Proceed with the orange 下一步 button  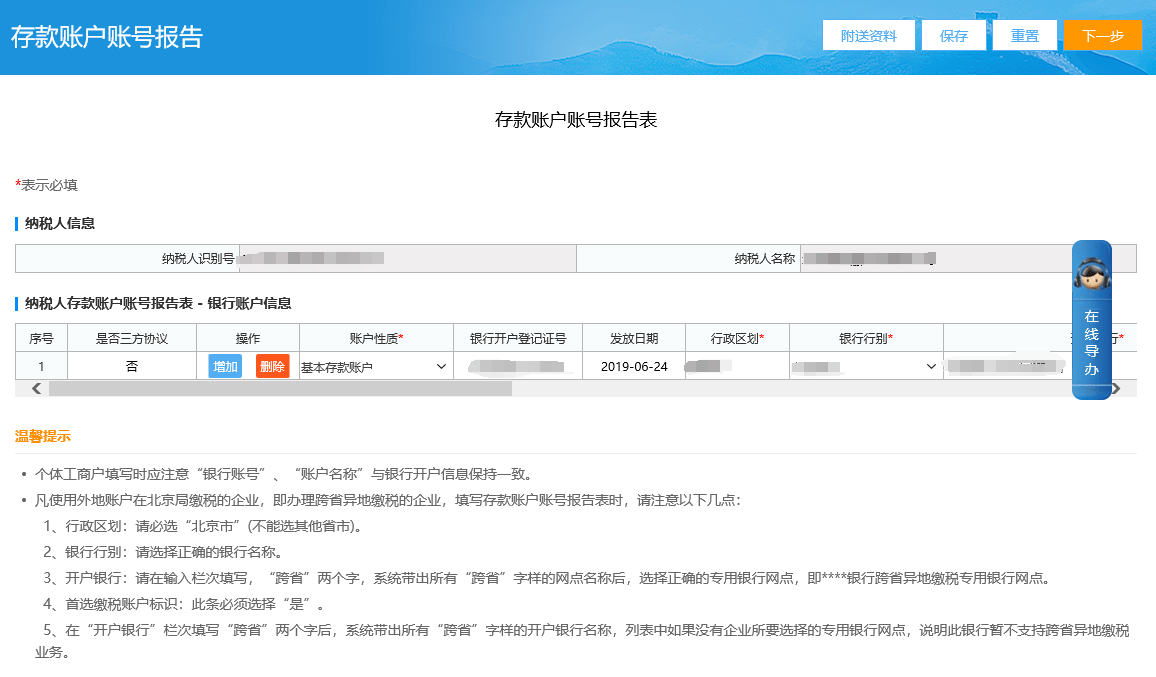(1102, 35)
